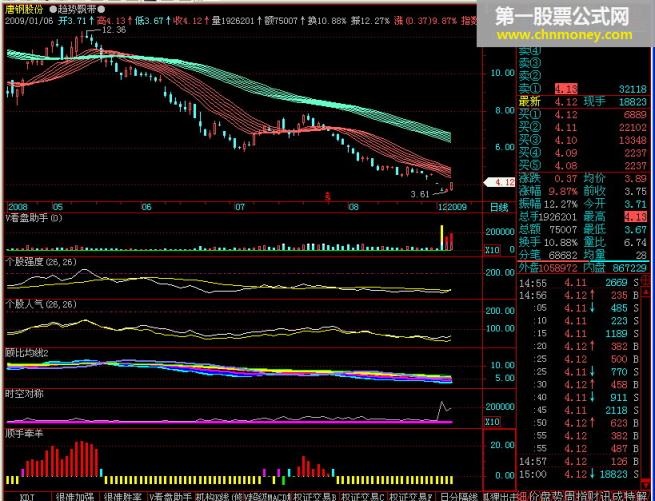Viewport: 655px width, 501px height.
Task: Click the 买④ bid price 4.09
Action: tap(566, 153)
